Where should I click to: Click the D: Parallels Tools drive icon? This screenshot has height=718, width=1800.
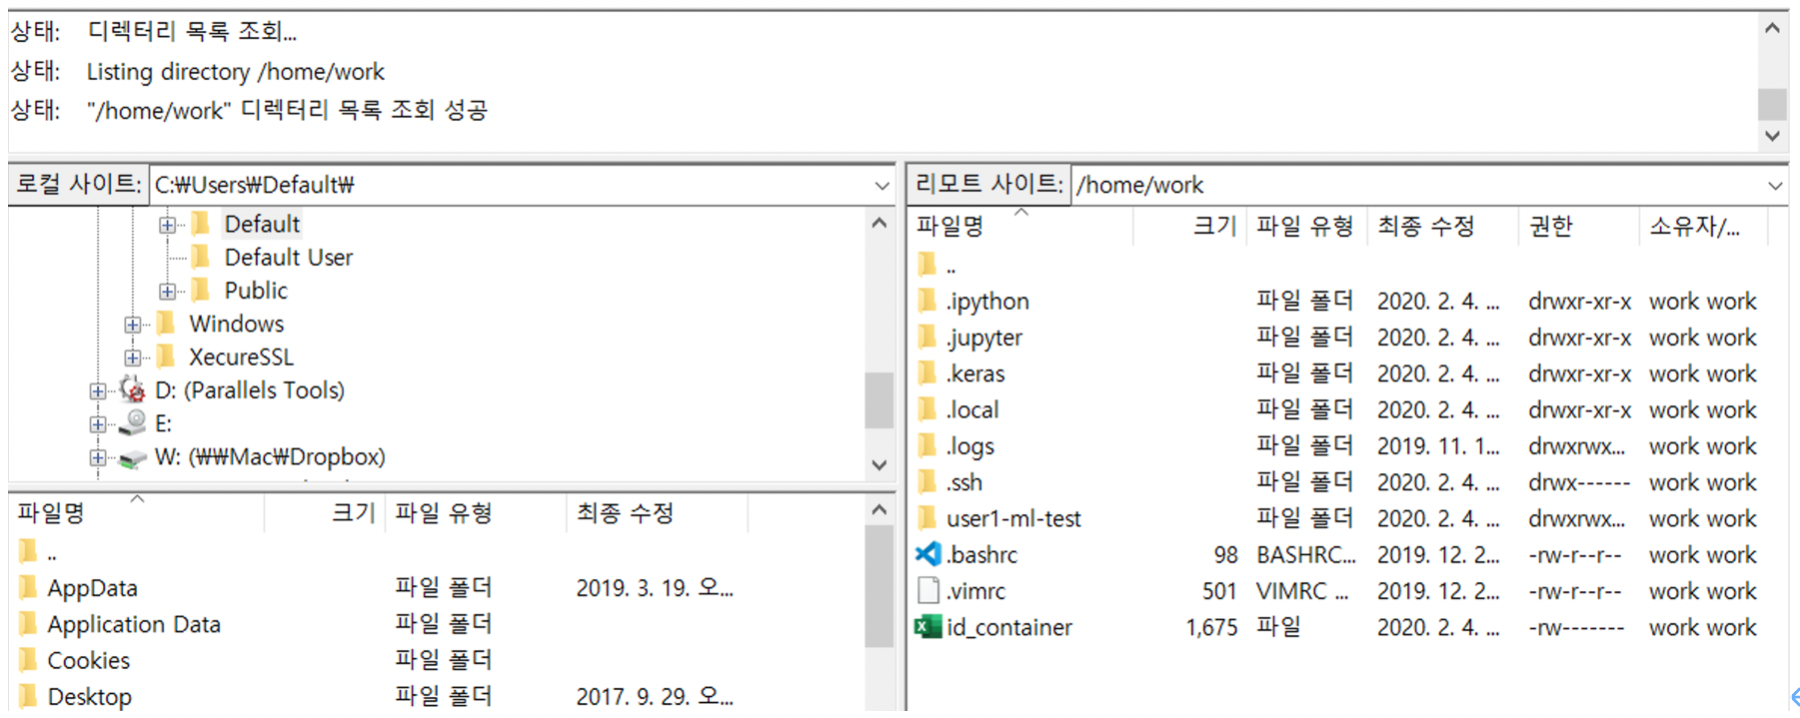pos(132,389)
